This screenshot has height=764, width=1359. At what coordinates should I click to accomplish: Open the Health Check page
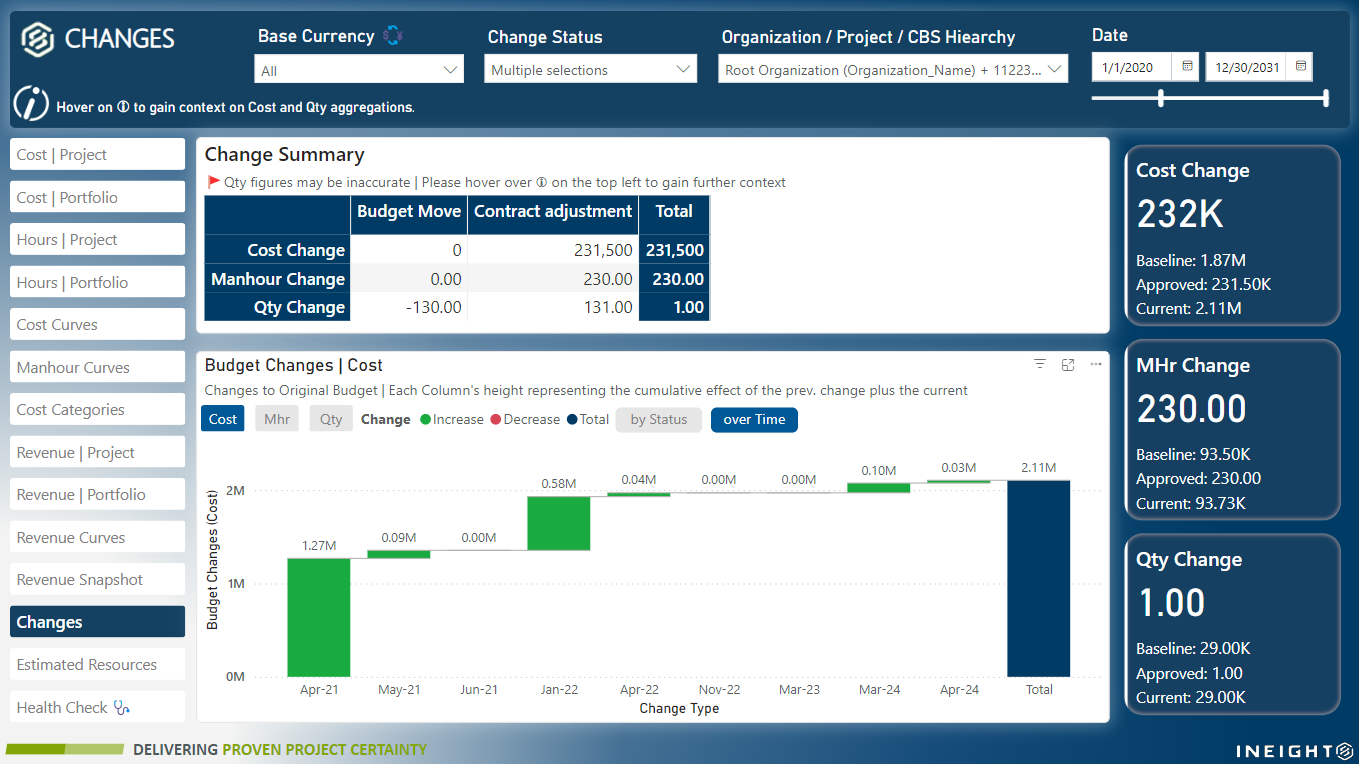click(x=97, y=707)
